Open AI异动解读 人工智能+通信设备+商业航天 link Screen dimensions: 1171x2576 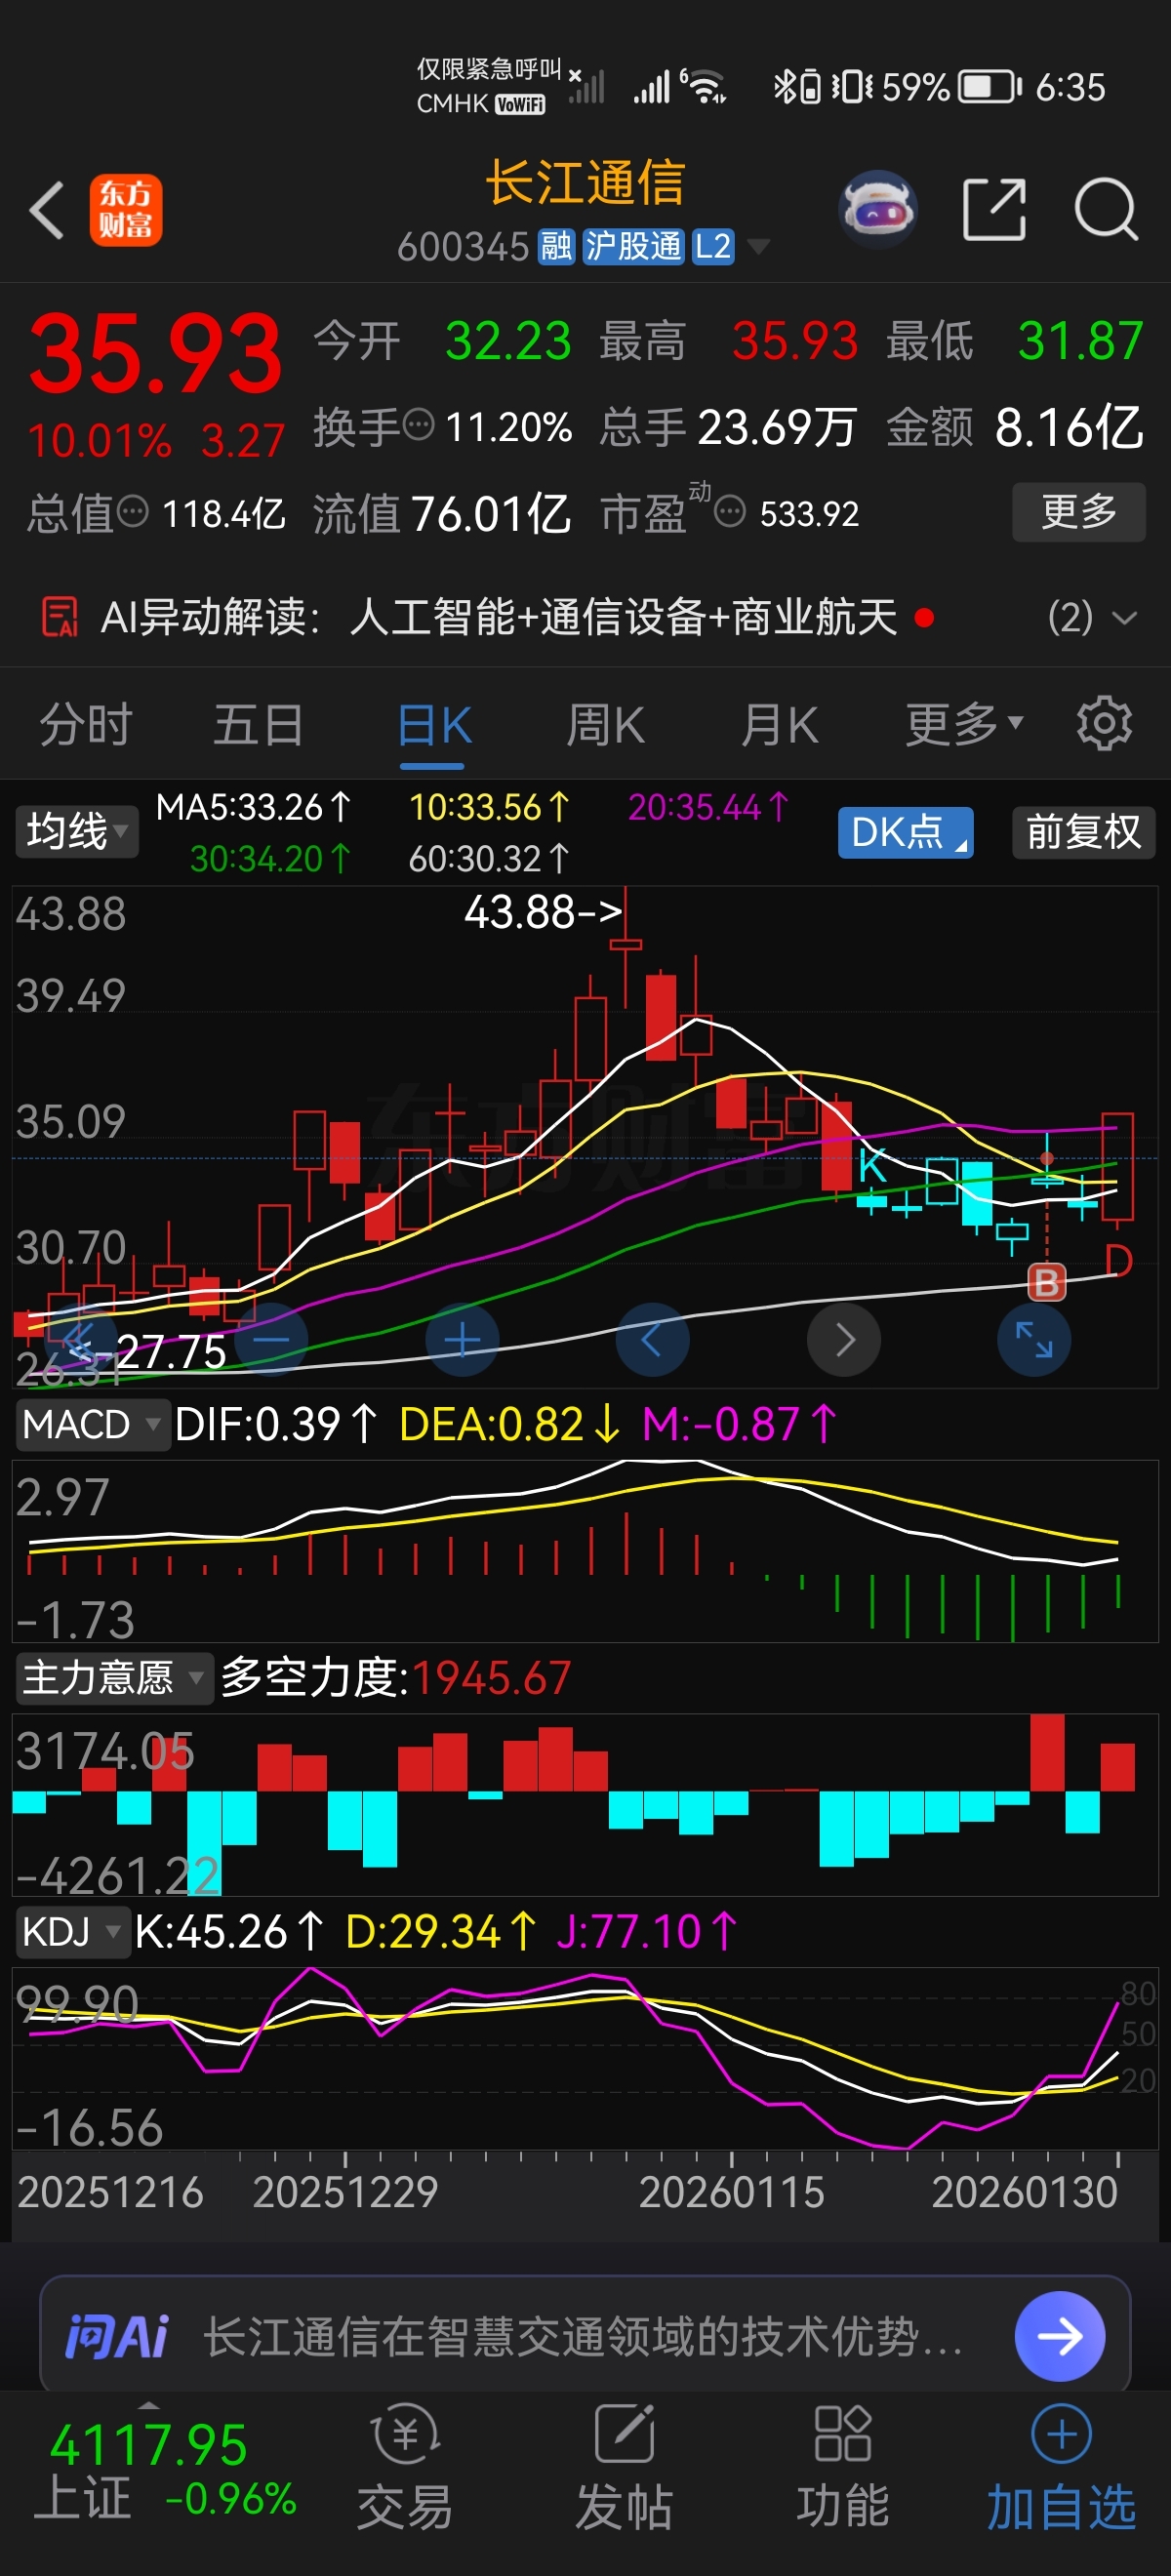tap(624, 616)
